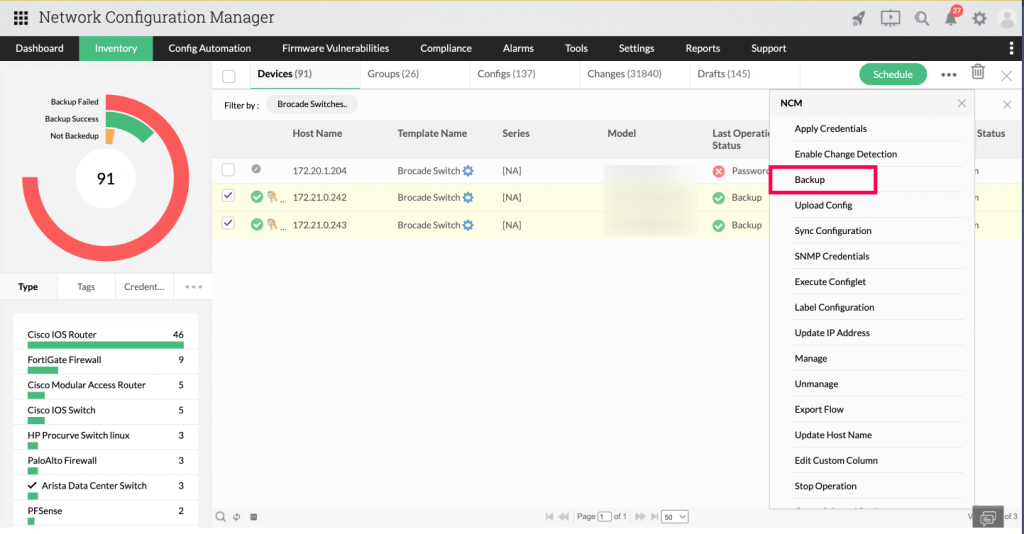Go to first page arrow
This screenshot has height=534, width=1024.
click(x=549, y=516)
